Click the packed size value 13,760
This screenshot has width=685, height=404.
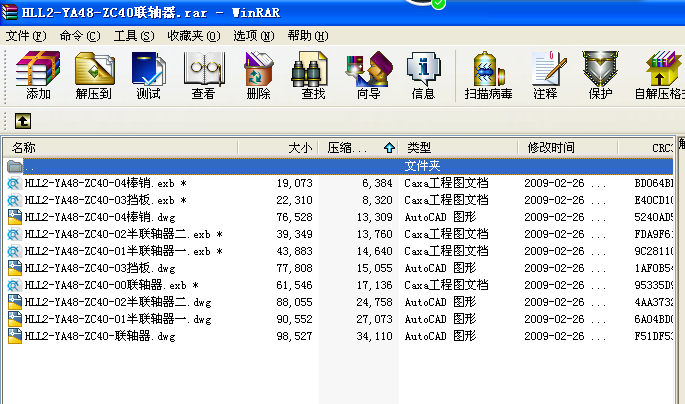(374, 235)
